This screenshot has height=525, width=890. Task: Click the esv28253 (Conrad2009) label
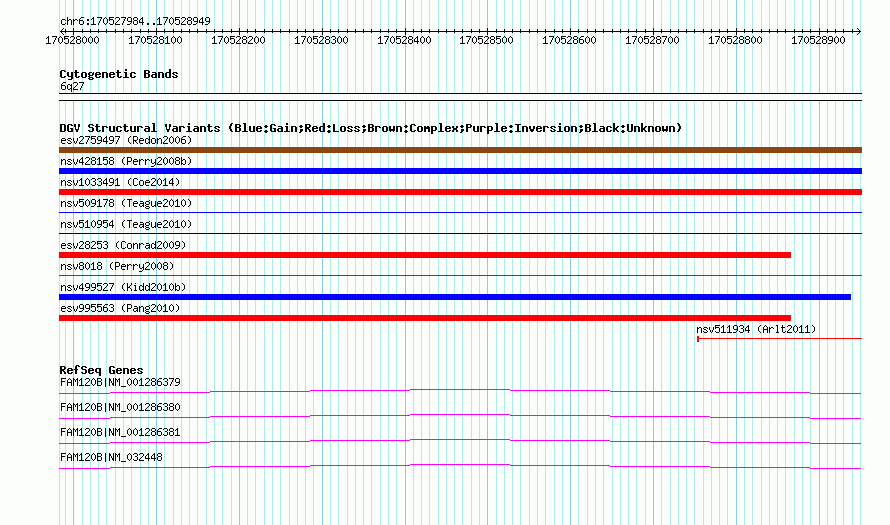pyautogui.click(x=123, y=245)
